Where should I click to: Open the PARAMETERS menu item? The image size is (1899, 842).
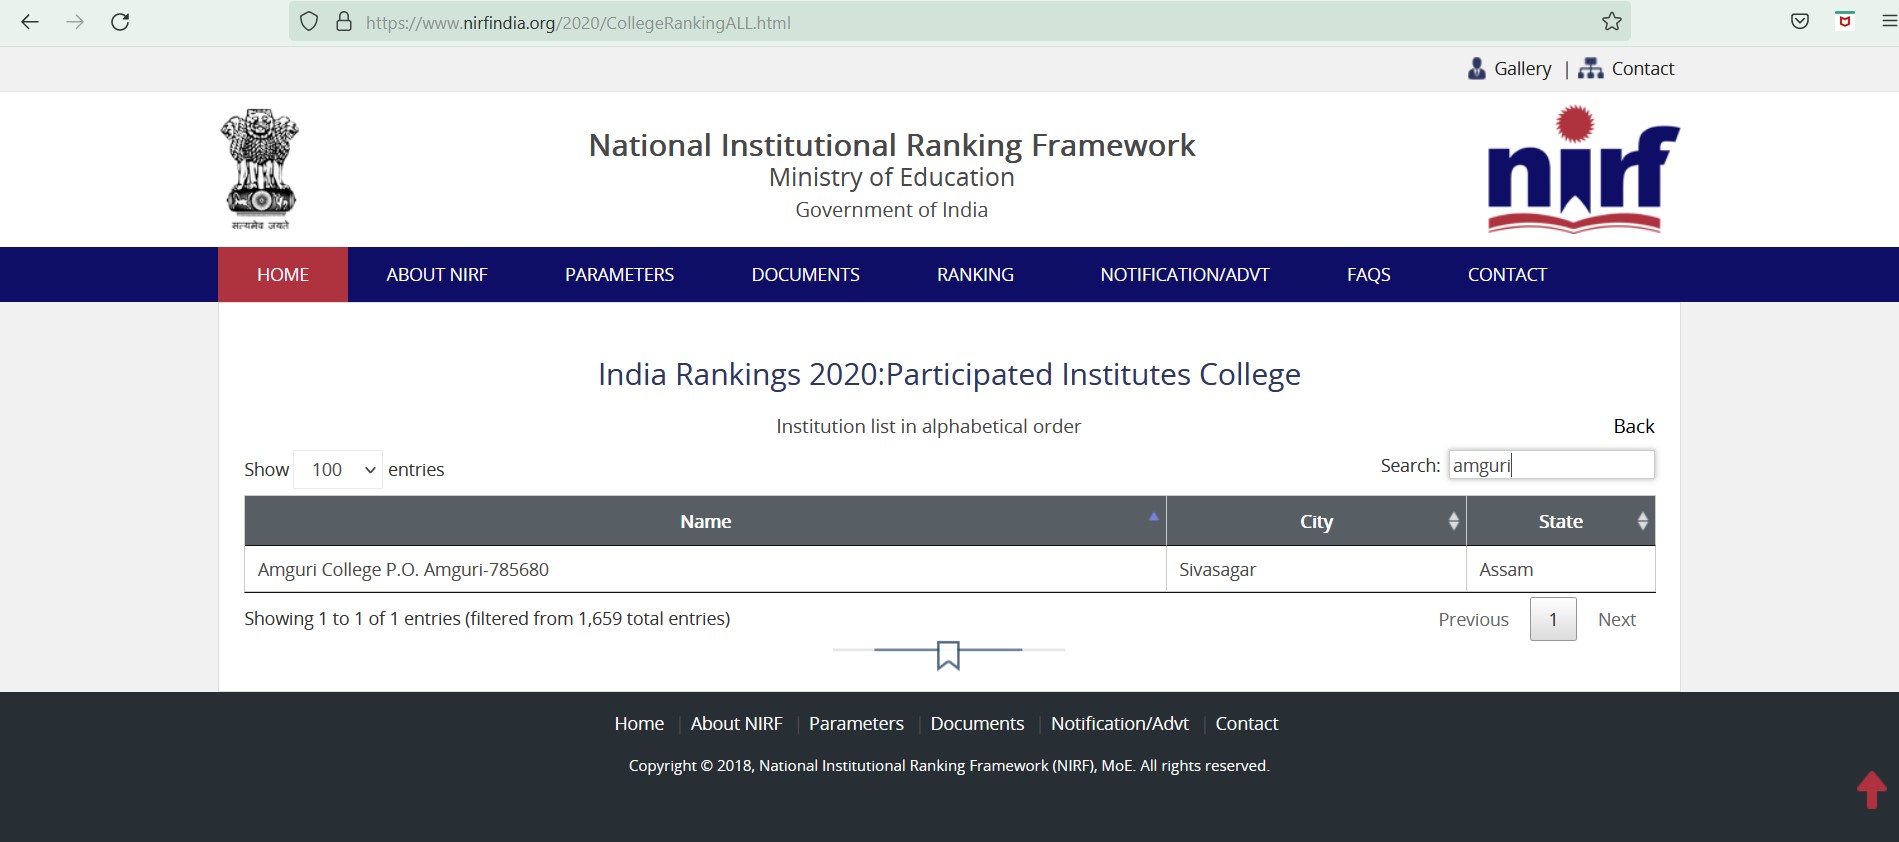point(619,275)
